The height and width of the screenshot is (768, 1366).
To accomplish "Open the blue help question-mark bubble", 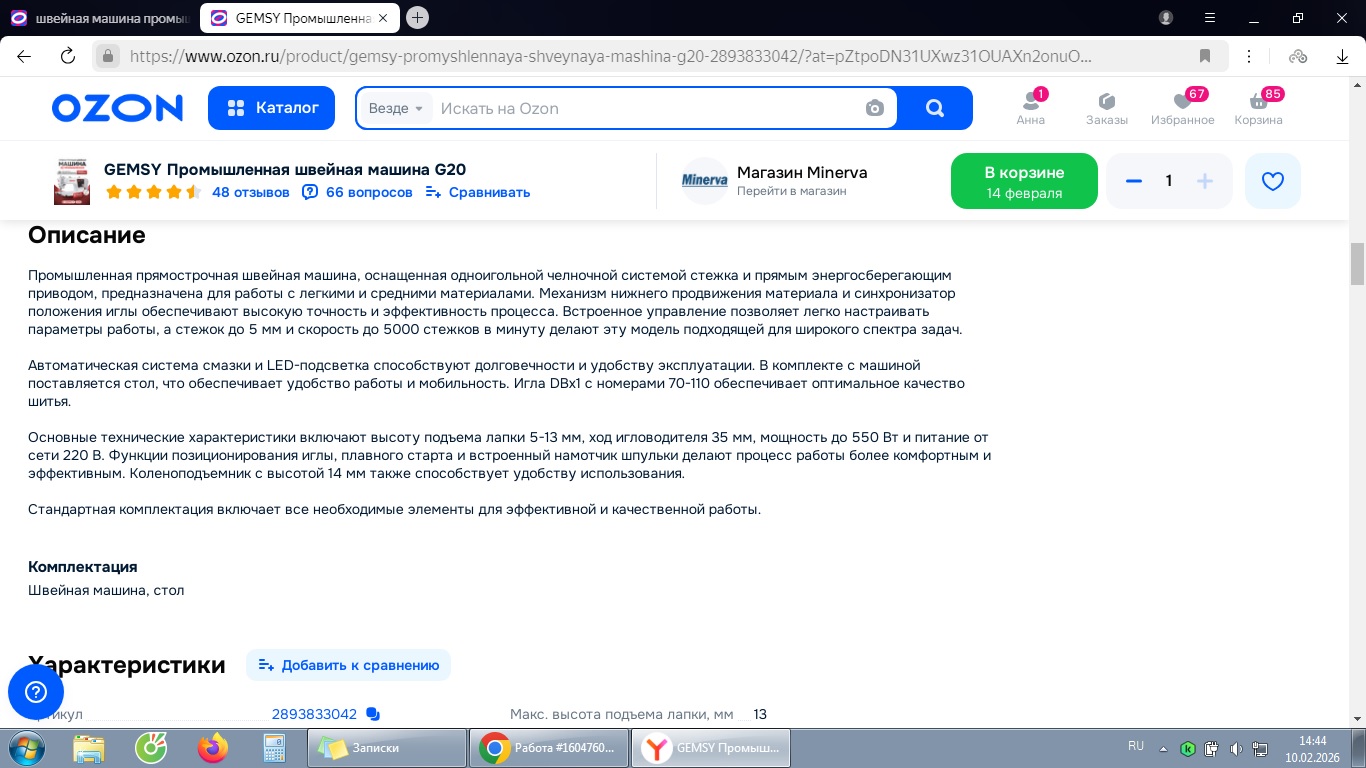I will pyautogui.click(x=36, y=692).
